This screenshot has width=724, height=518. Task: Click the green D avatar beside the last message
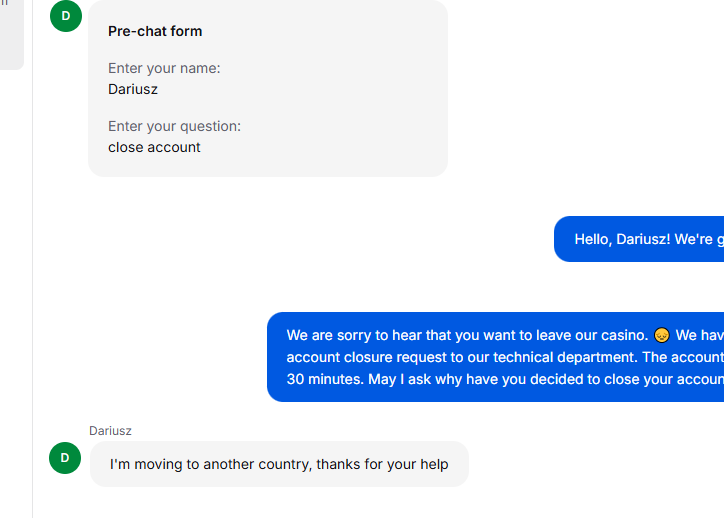(65, 458)
